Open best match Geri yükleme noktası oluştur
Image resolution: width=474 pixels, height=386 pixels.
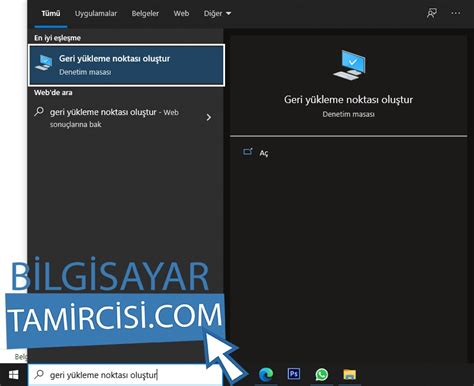(x=126, y=65)
